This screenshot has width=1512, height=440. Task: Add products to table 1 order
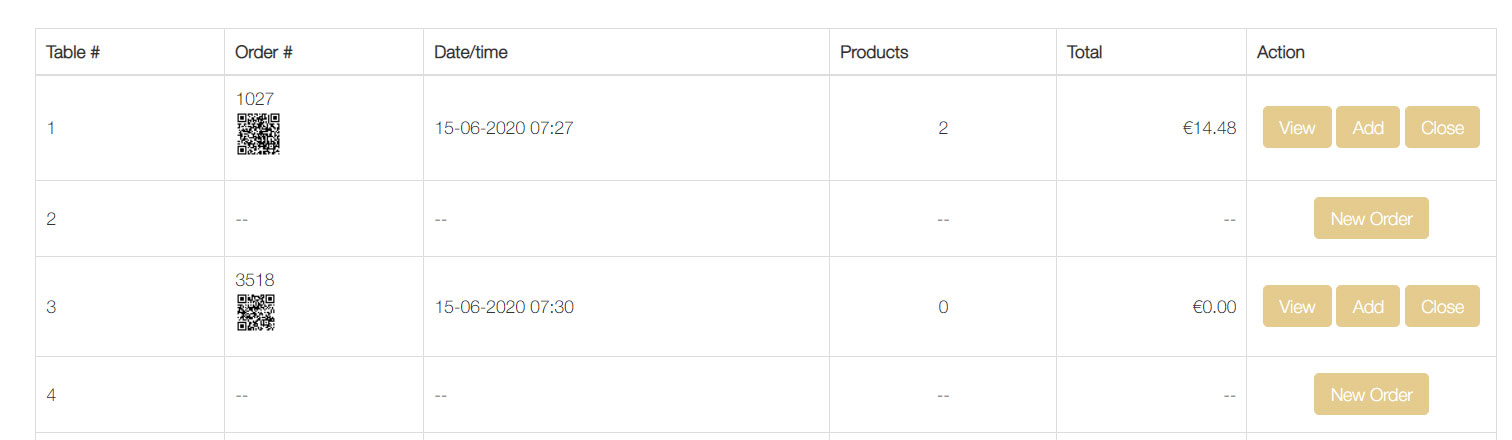(x=1368, y=127)
